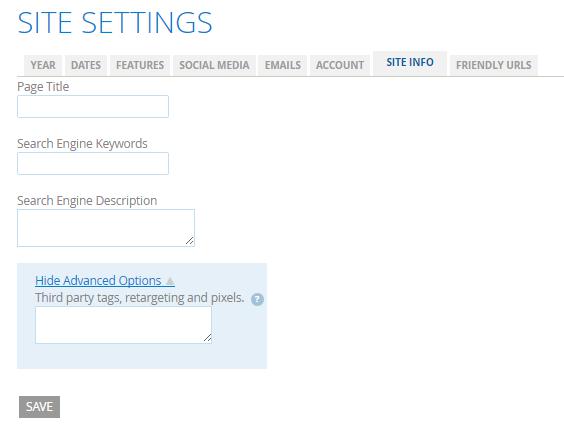Click the Save button

(x=40, y=407)
